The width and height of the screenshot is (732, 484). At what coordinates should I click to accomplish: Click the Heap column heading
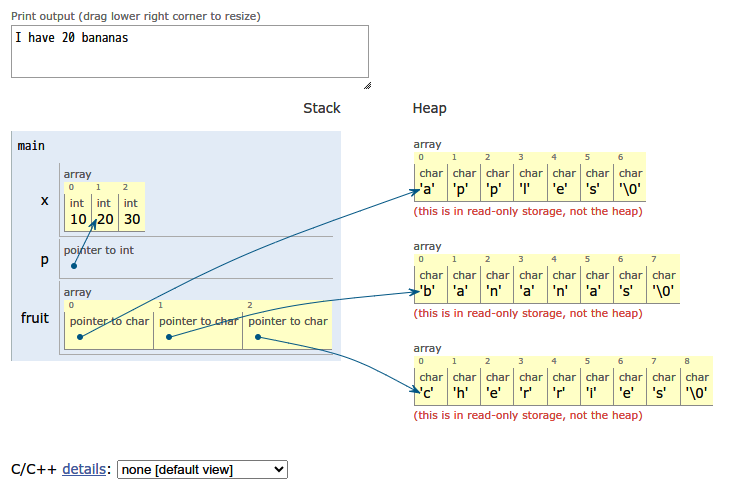click(x=429, y=108)
